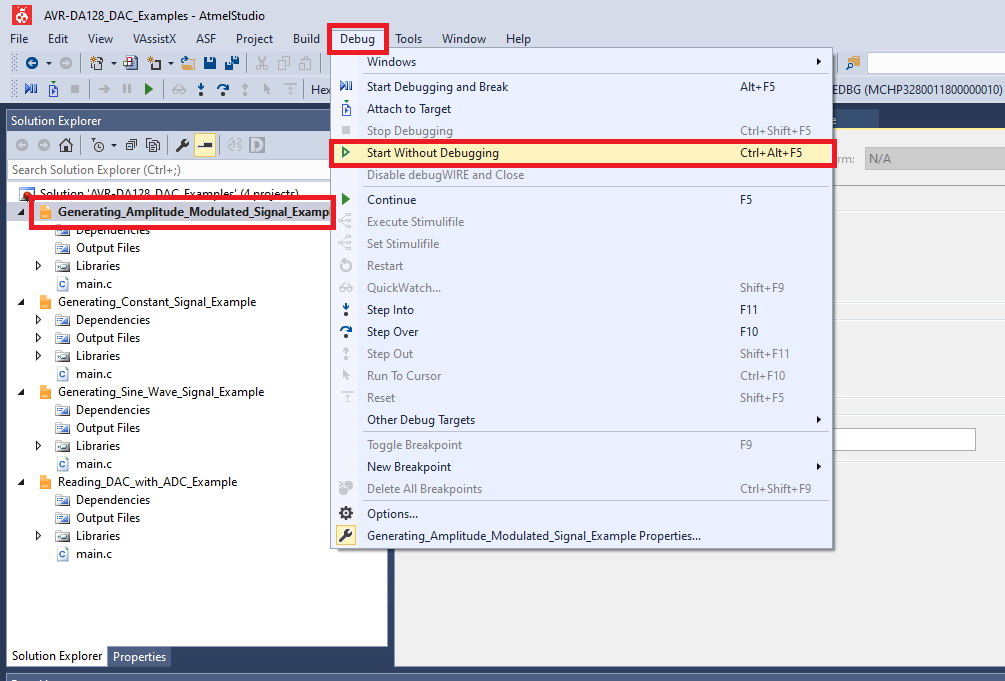
Task: Open Options... from Debug menu
Action: click(x=581, y=514)
